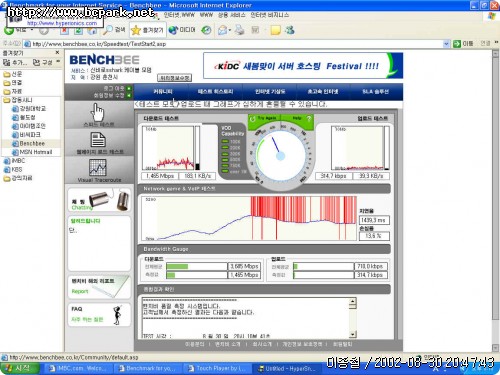Close the Favorites side panel
The height and width of the screenshot is (375, 500).
pyautogui.click(x=57, y=53)
